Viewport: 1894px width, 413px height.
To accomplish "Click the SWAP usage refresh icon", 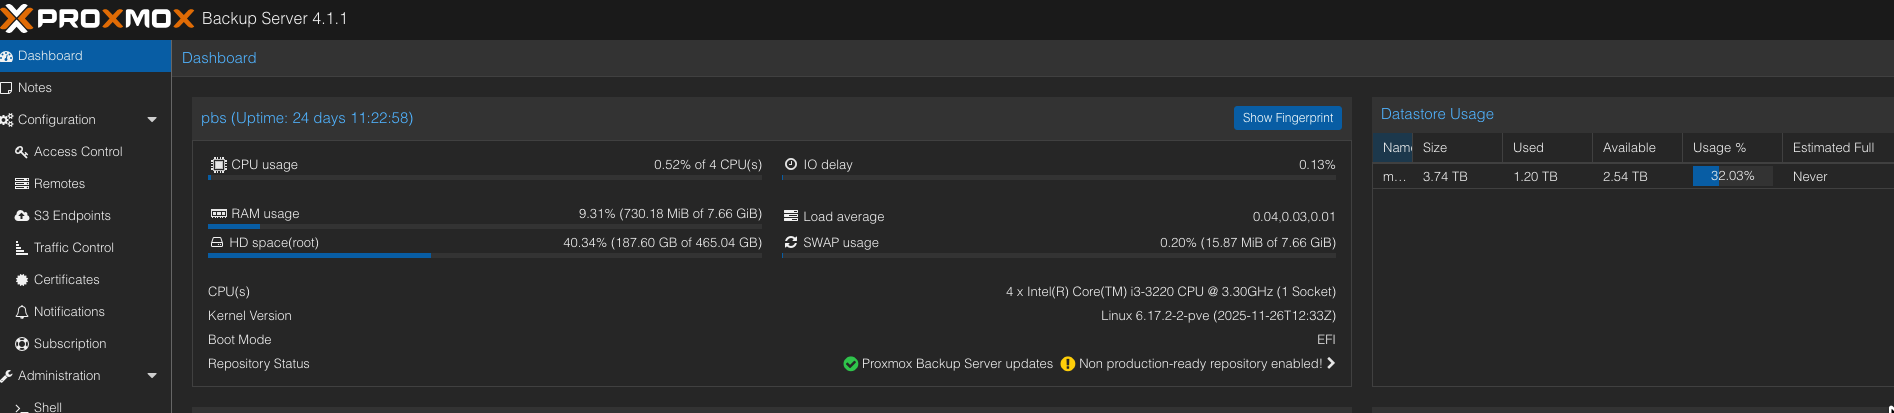I will click(790, 242).
